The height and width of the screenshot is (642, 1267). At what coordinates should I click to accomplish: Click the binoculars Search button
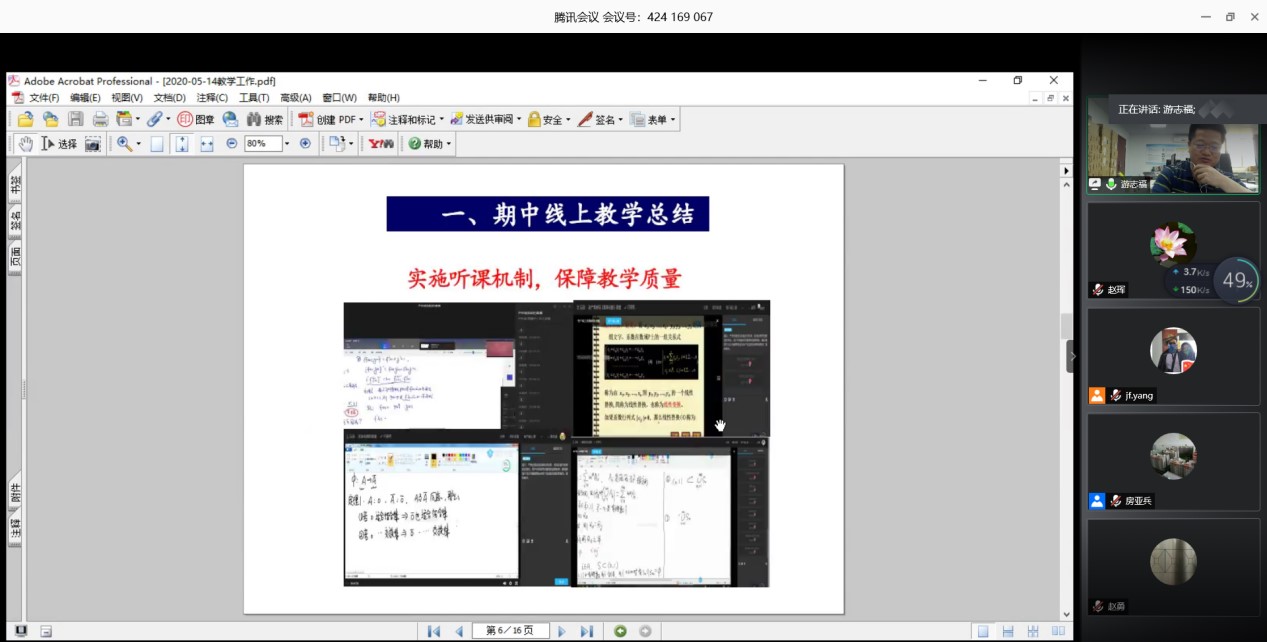click(x=265, y=119)
